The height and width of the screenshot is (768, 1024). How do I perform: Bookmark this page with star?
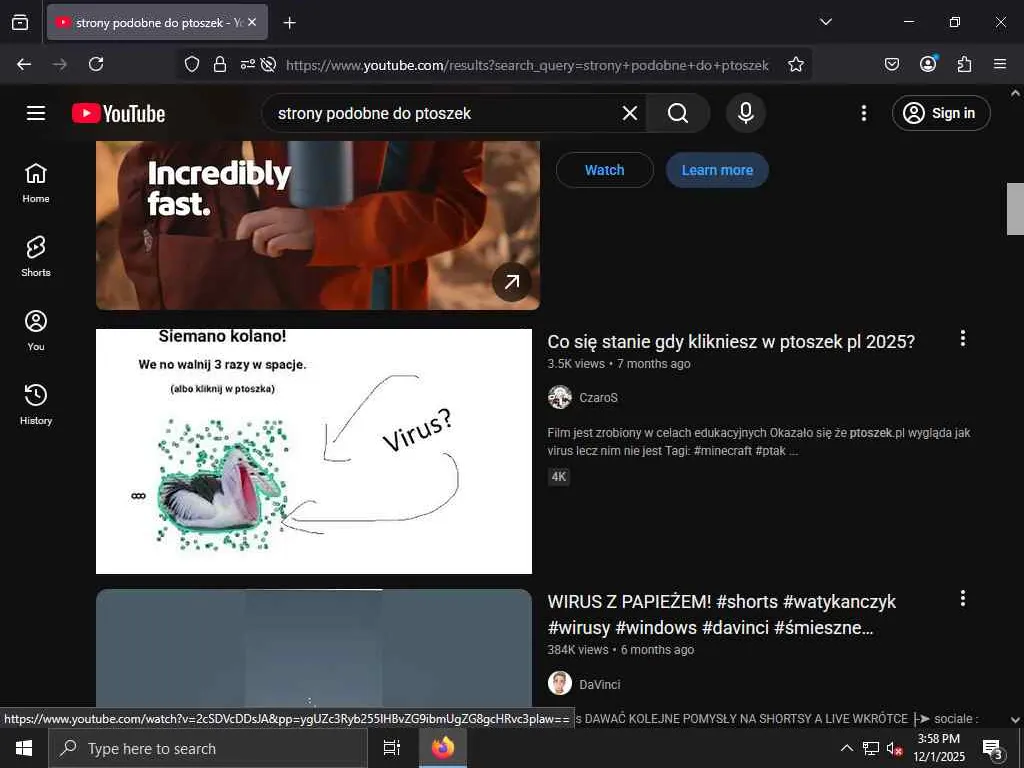pyautogui.click(x=795, y=64)
